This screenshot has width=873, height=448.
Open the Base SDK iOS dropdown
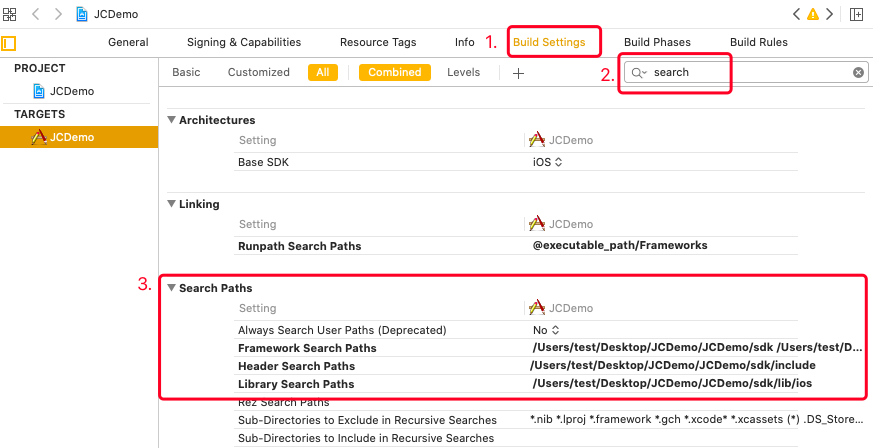547,163
